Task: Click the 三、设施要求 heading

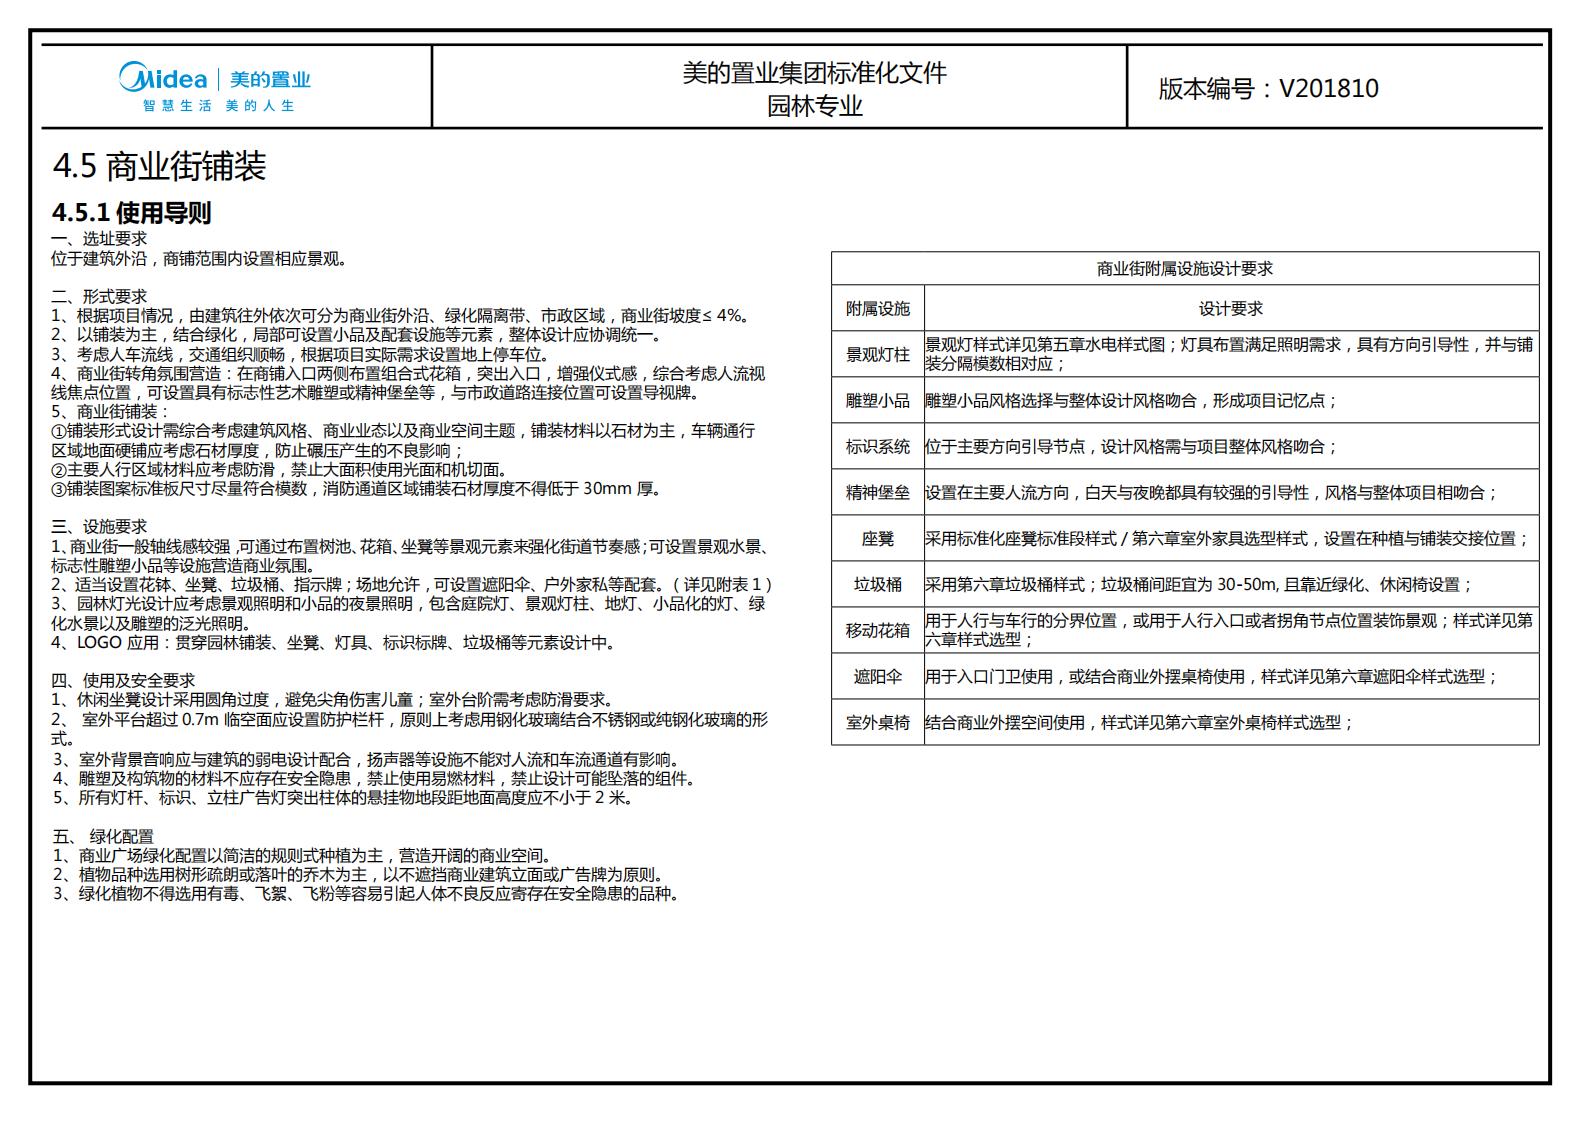Action: click(x=99, y=527)
